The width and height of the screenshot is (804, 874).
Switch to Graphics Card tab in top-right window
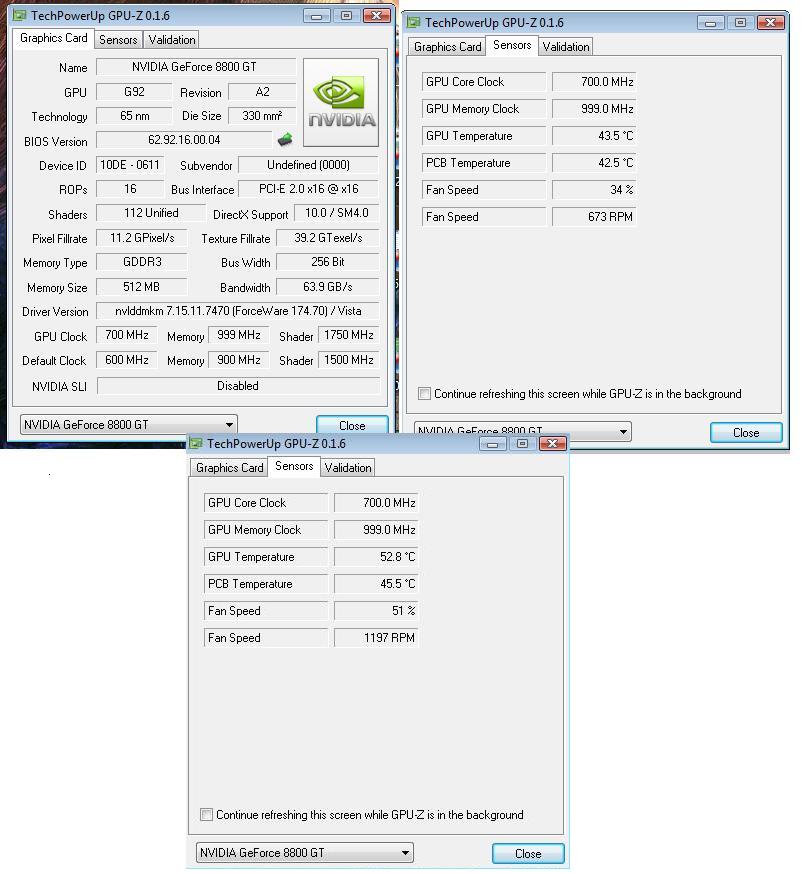447,47
